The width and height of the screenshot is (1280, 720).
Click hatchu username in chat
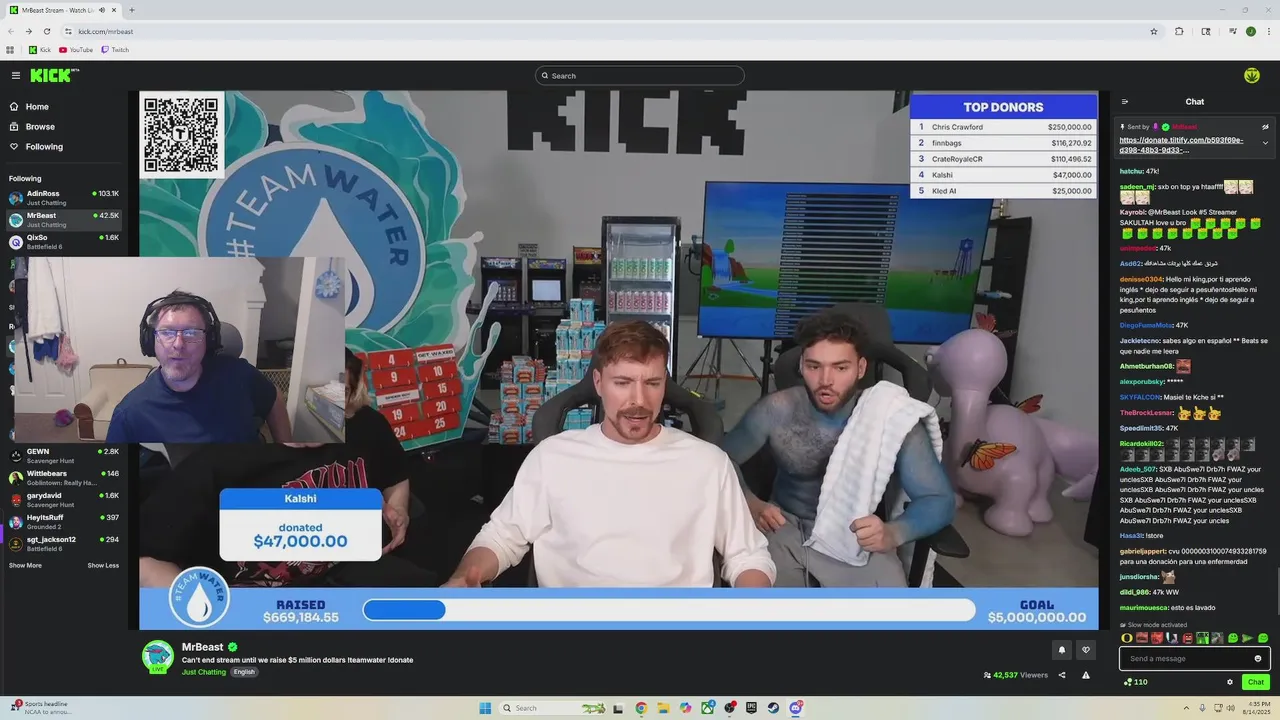(x=1131, y=171)
